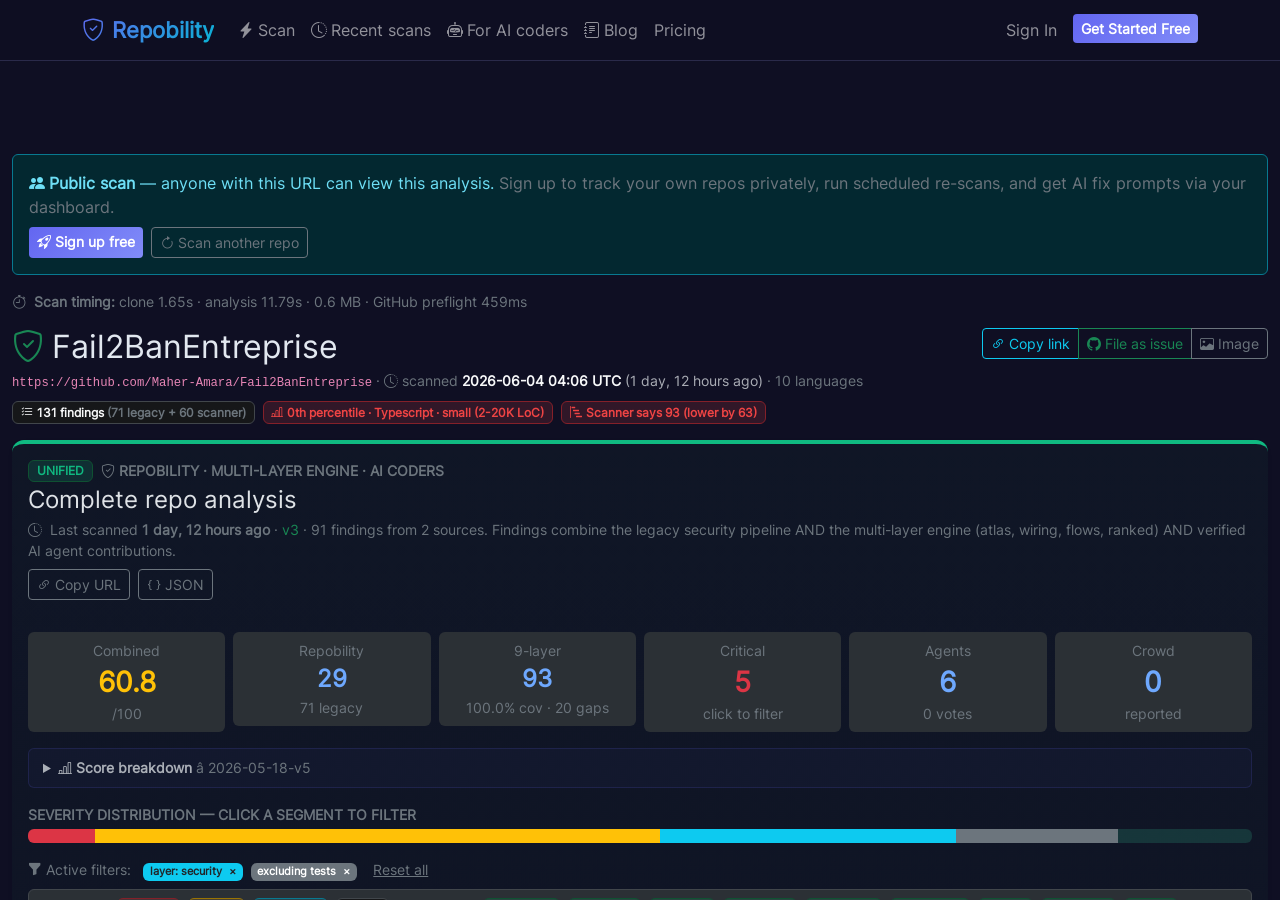Image resolution: width=1280 pixels, height=900 pixels.
Task: Click Reset all filters link
Action: point(400,870)
